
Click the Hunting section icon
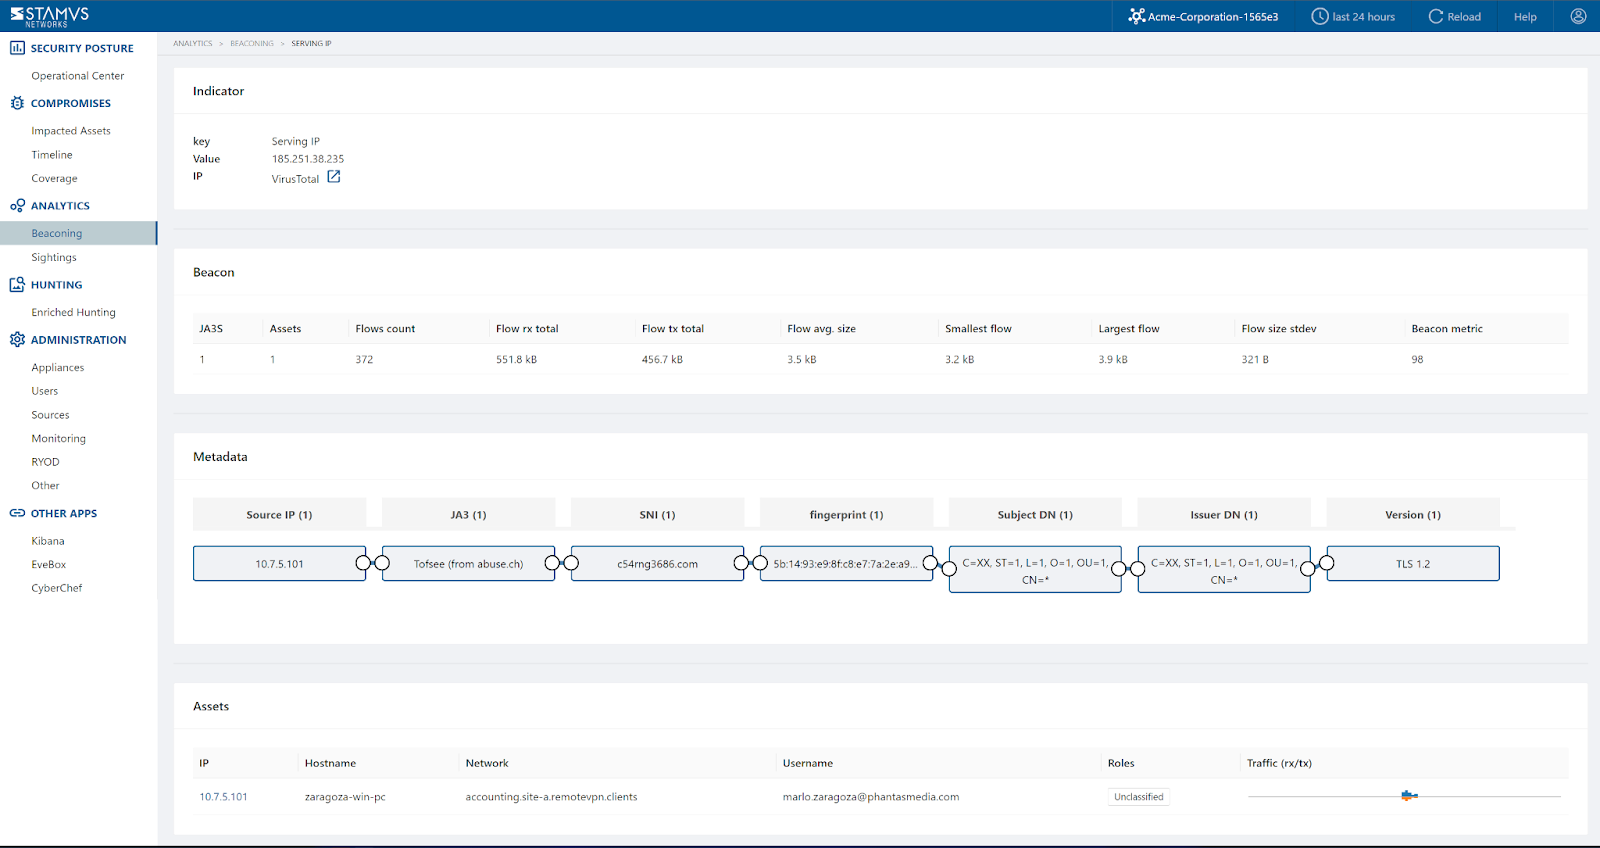17,285
